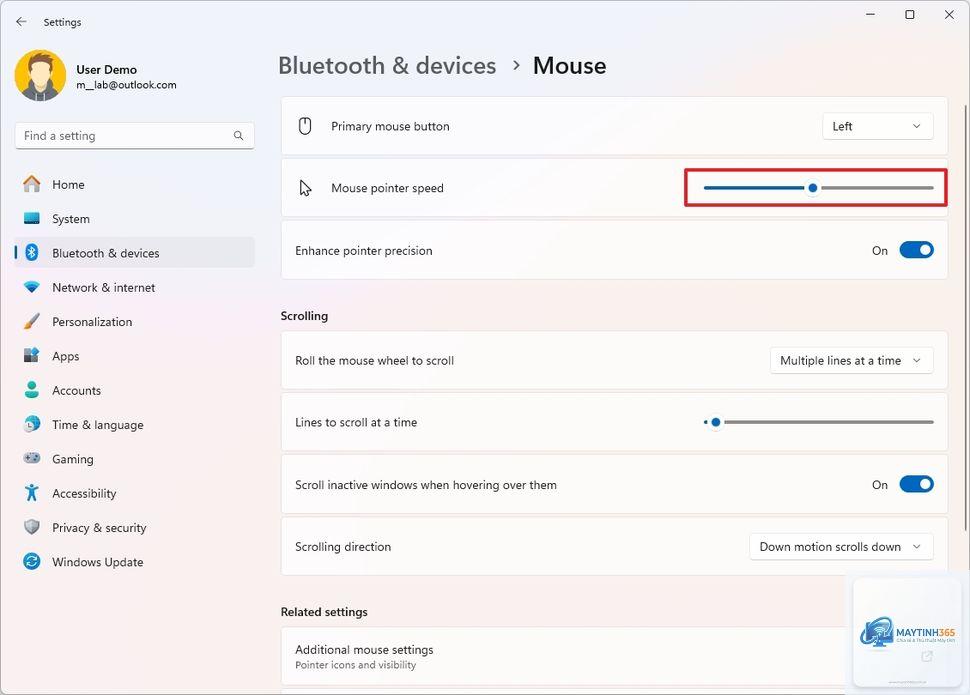Click the pointer icon beside Mouse pointer speed
The width and height of the screenshot is (970, 695).
point(305,188)
